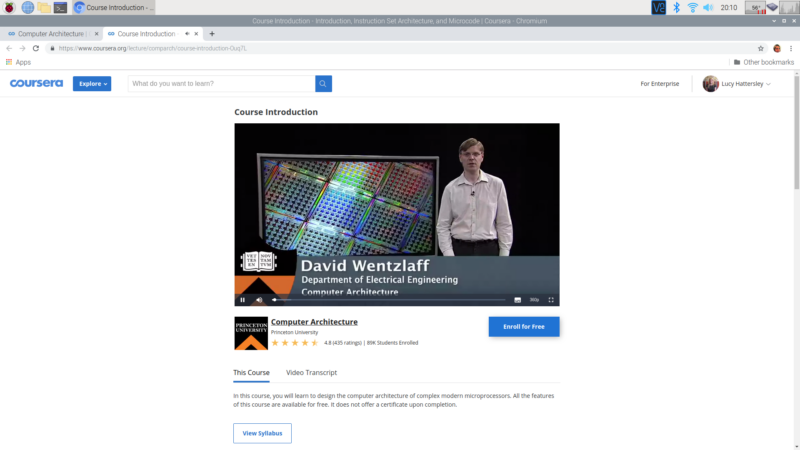
Task: Open the Raspberry Pi main menu
Action: 9,7
